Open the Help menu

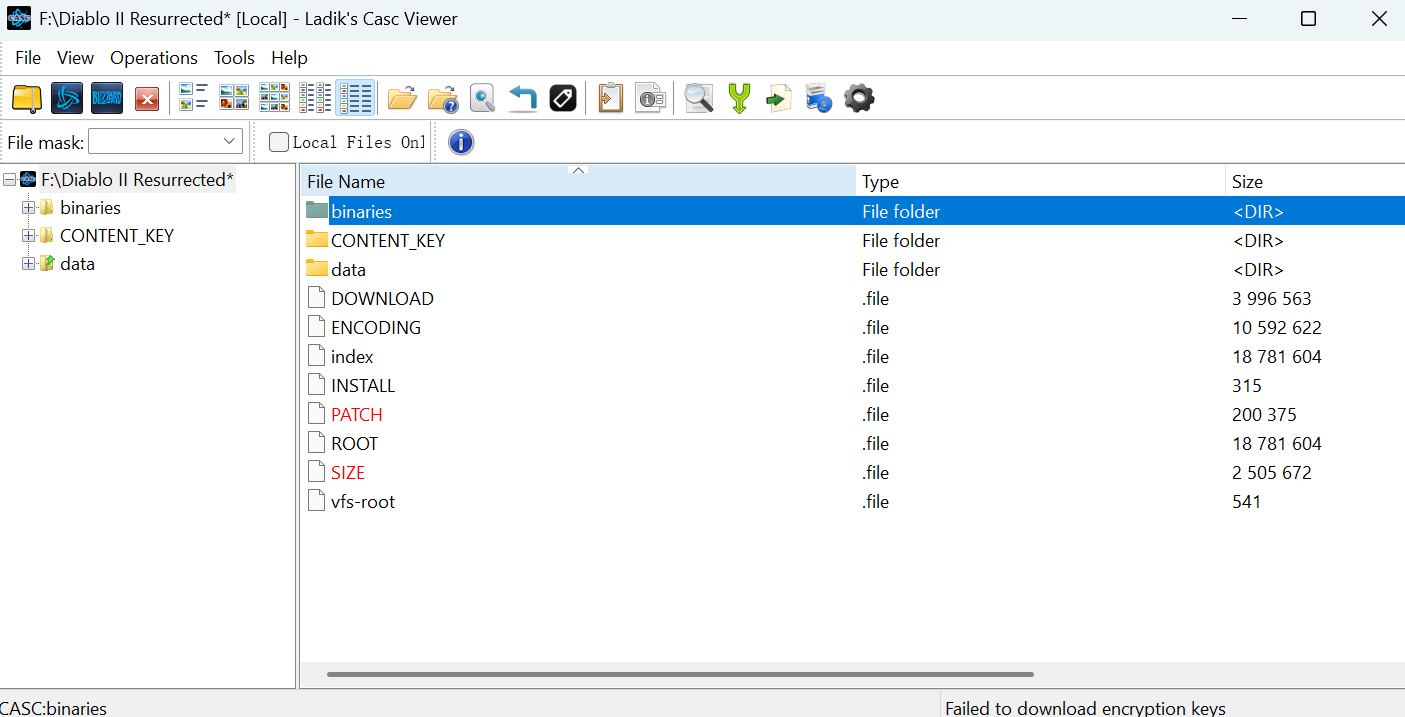tap(289, 58)
